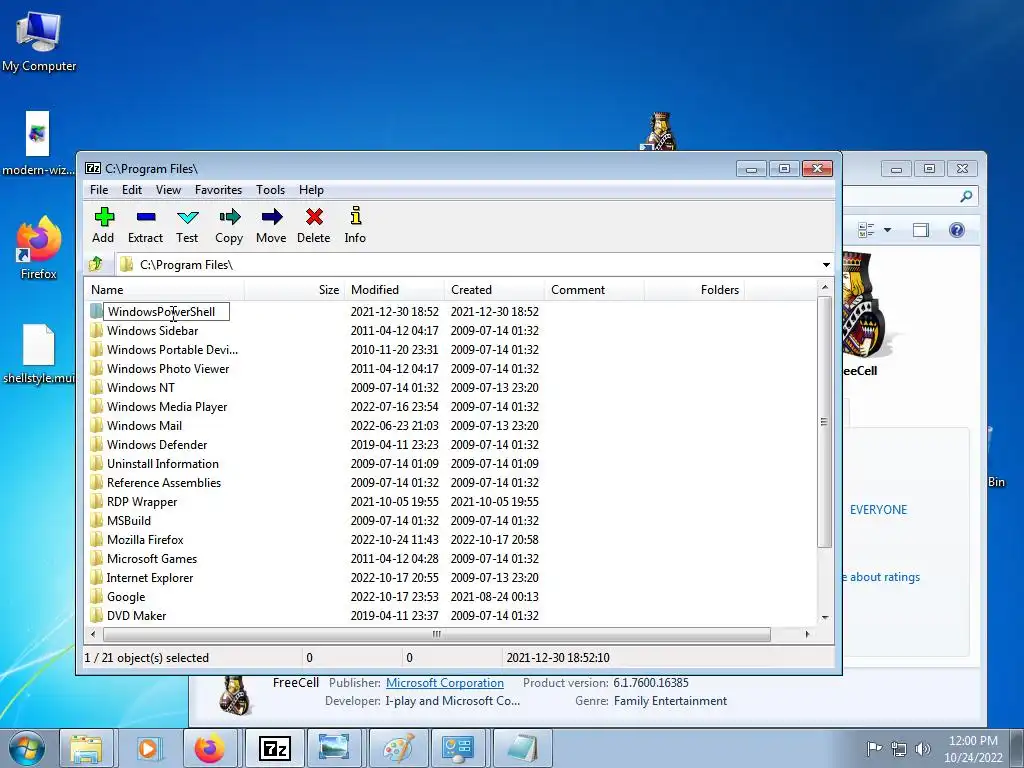
Task: Open the view options dropdown in Games window
Action: pyautogui.click(x=888, y=230)
